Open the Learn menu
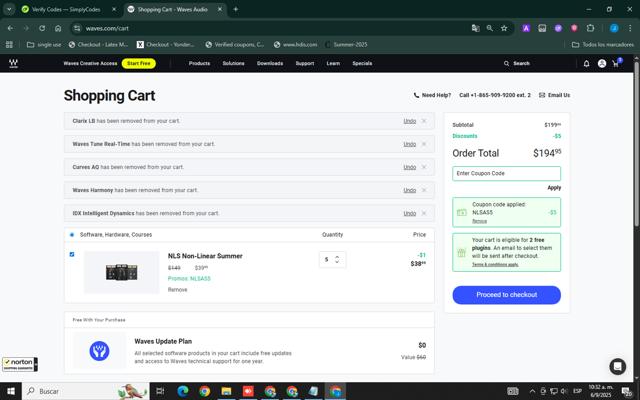The image size is (640, 400). (x=333, y=63)
